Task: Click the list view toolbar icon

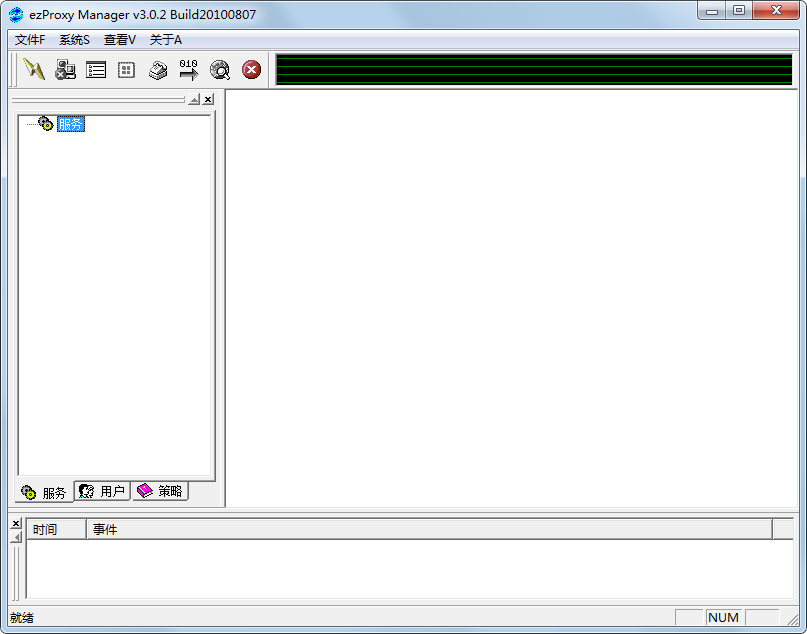Action: pyautogui.click(x=96, y=70)
